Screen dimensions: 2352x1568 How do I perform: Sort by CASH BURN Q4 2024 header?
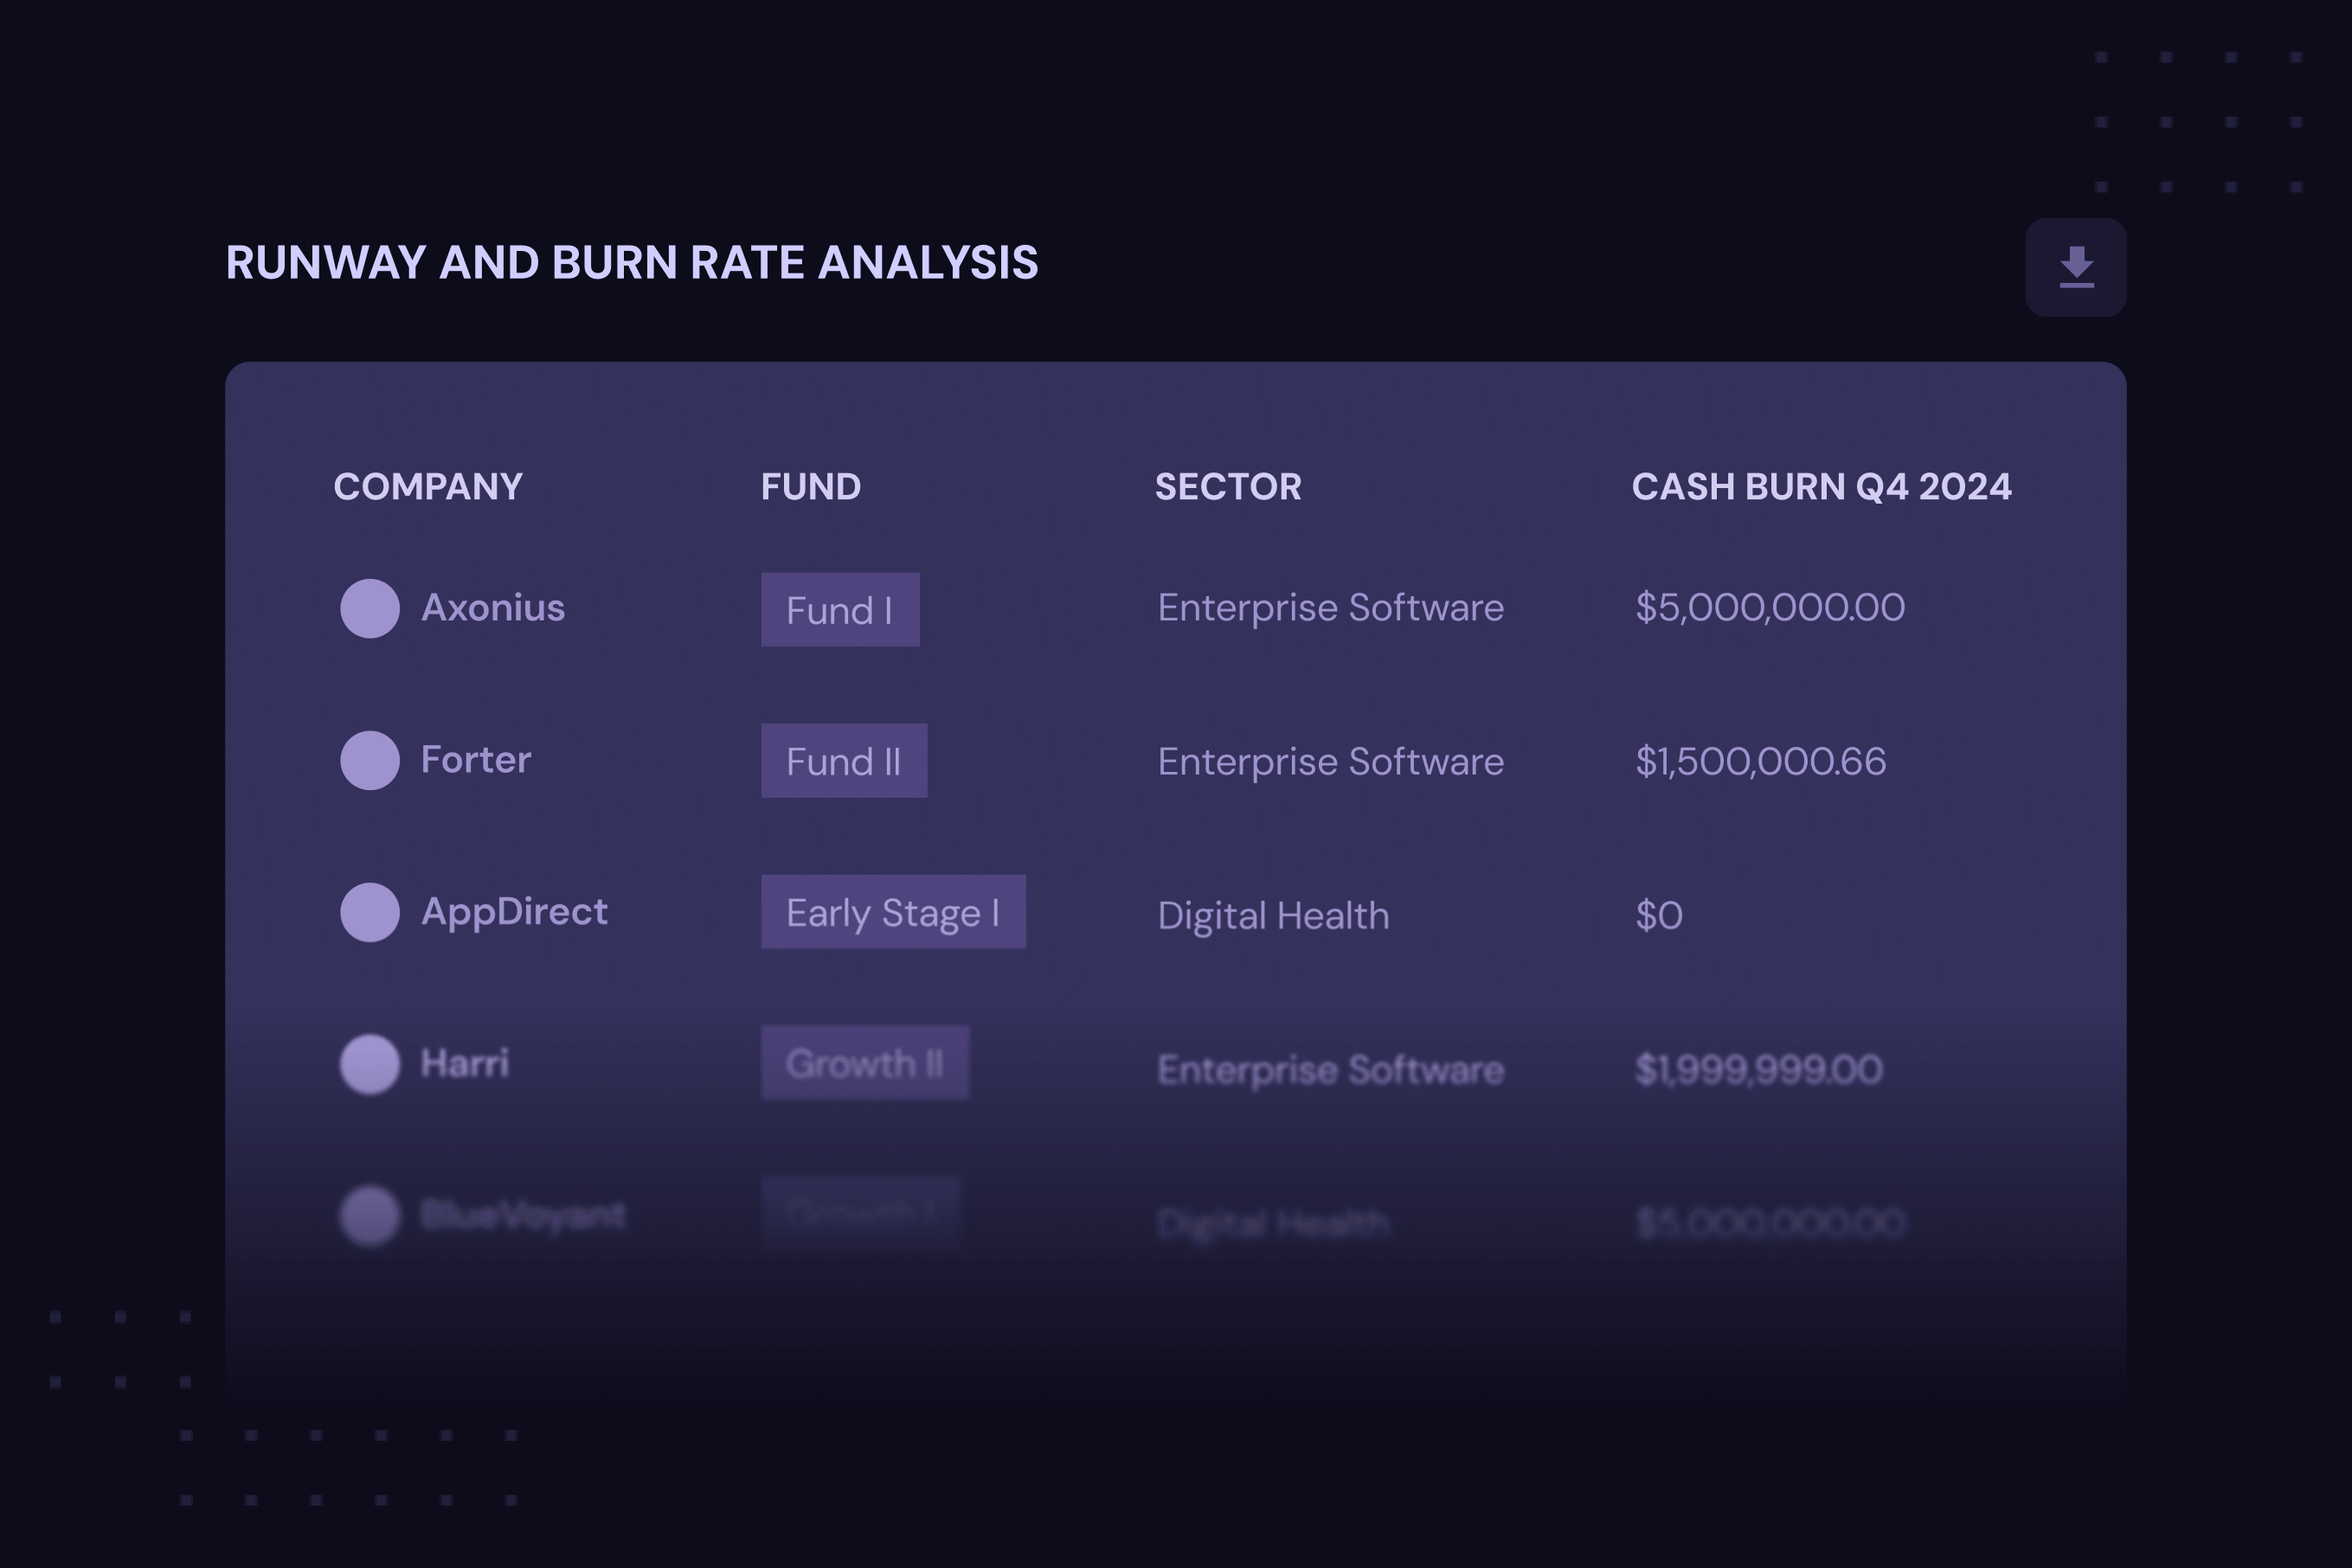click(1821, 487)
